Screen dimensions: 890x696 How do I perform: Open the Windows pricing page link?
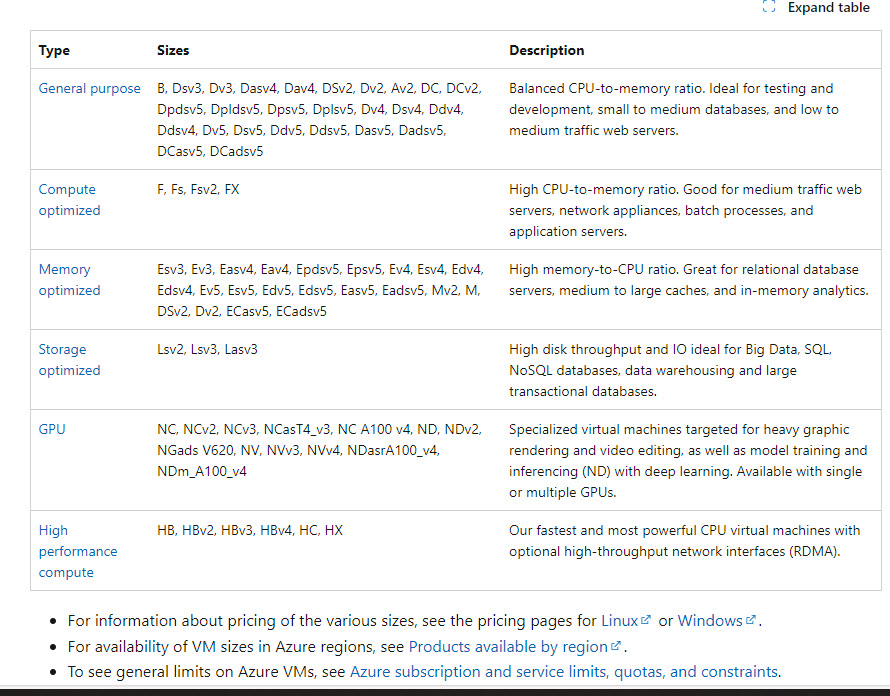pyautogui.click(x=710, y=620)
